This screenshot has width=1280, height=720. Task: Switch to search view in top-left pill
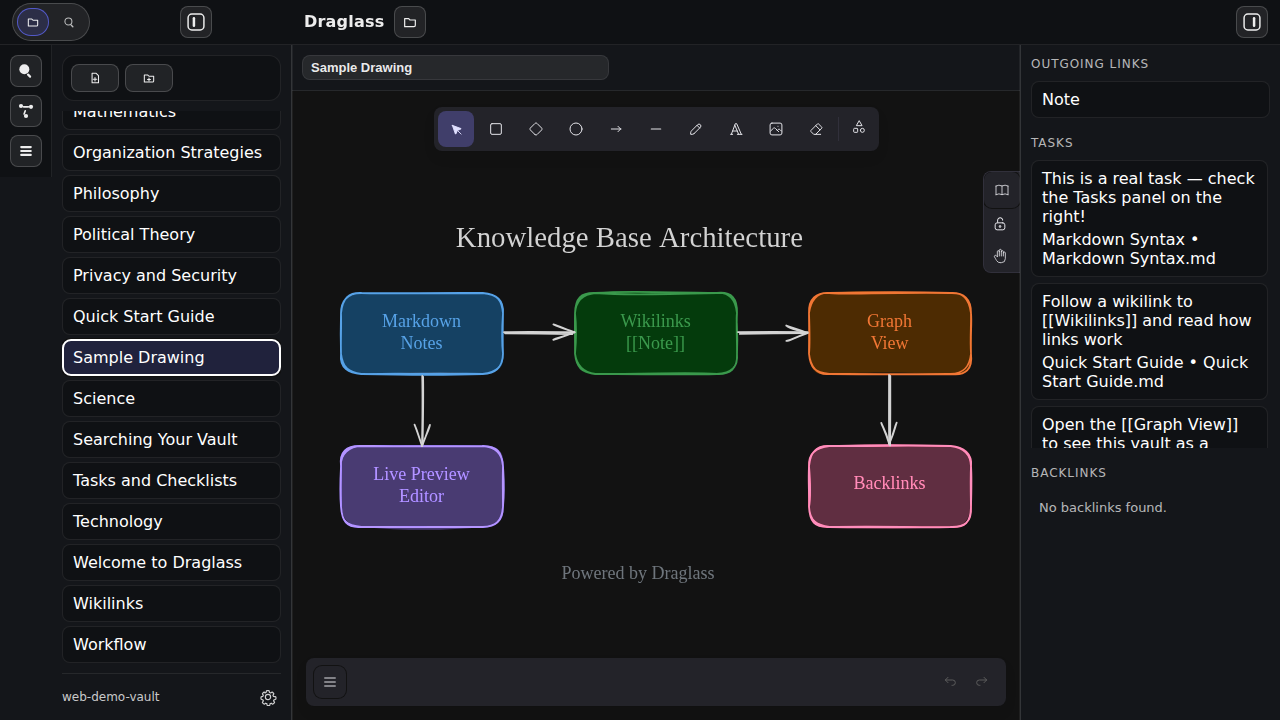click(69, 22)
